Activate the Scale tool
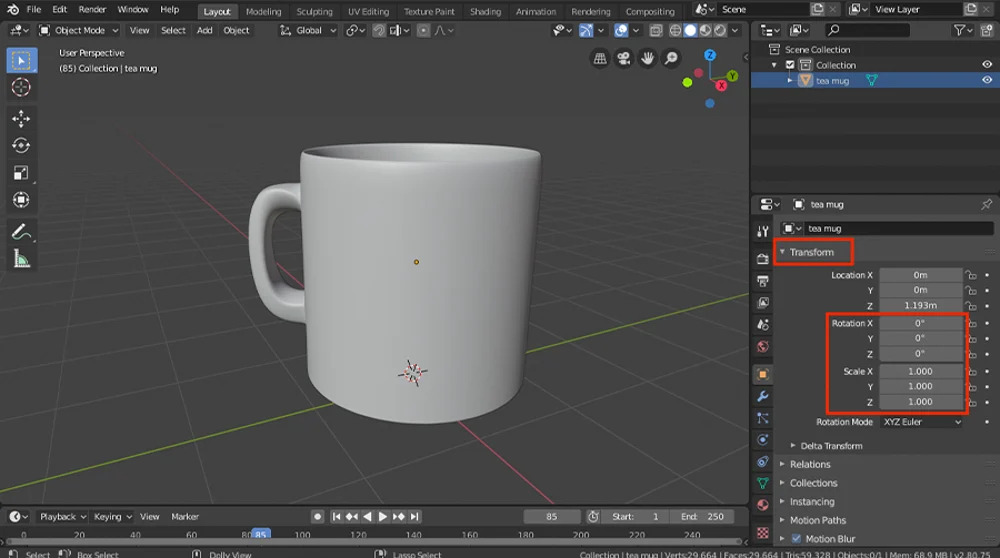1000x558 pixels. tap(20, 173)
